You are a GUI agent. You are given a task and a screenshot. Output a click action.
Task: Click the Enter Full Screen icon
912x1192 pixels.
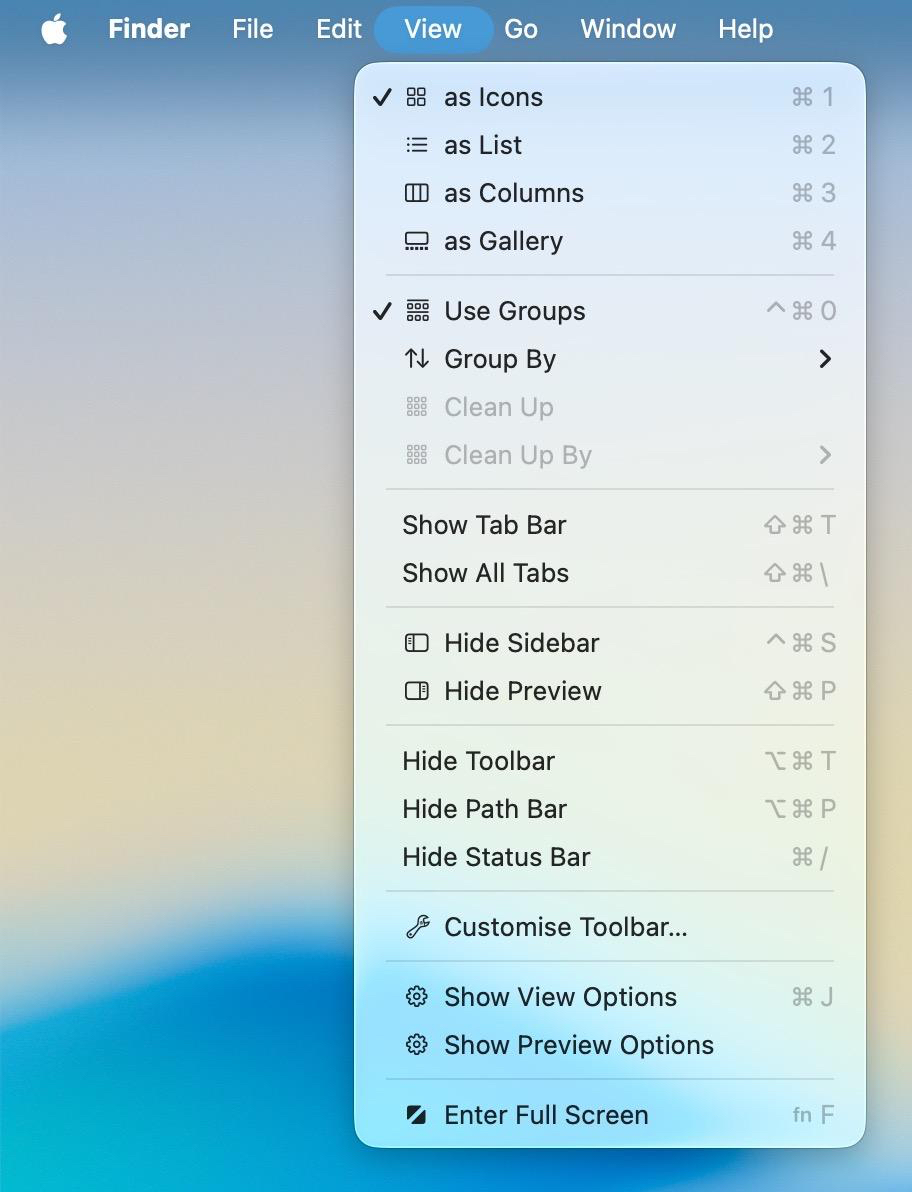(x=416, y=1115)
